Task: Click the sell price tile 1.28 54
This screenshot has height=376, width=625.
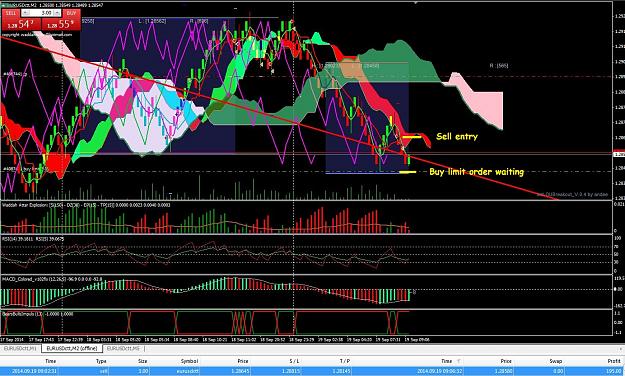Action: 21,24
